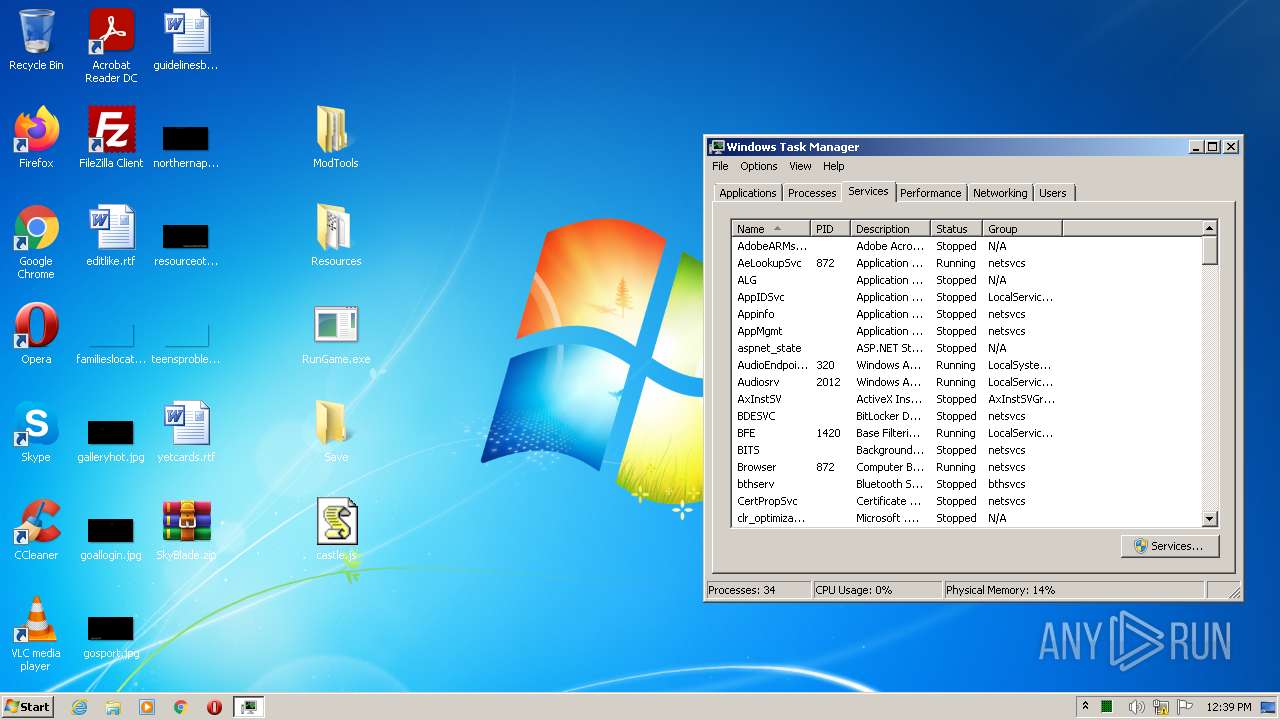
Task: Open the Recycle Bin desktop icon
Action: click(x=36, y=40)
